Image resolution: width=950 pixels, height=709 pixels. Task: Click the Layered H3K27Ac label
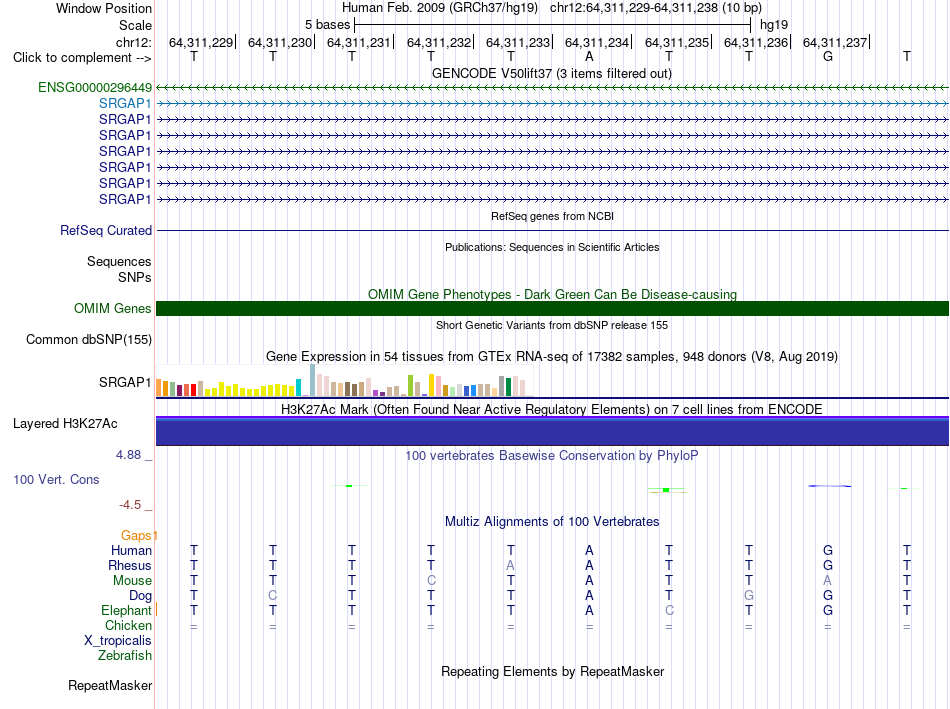point(65,423)
